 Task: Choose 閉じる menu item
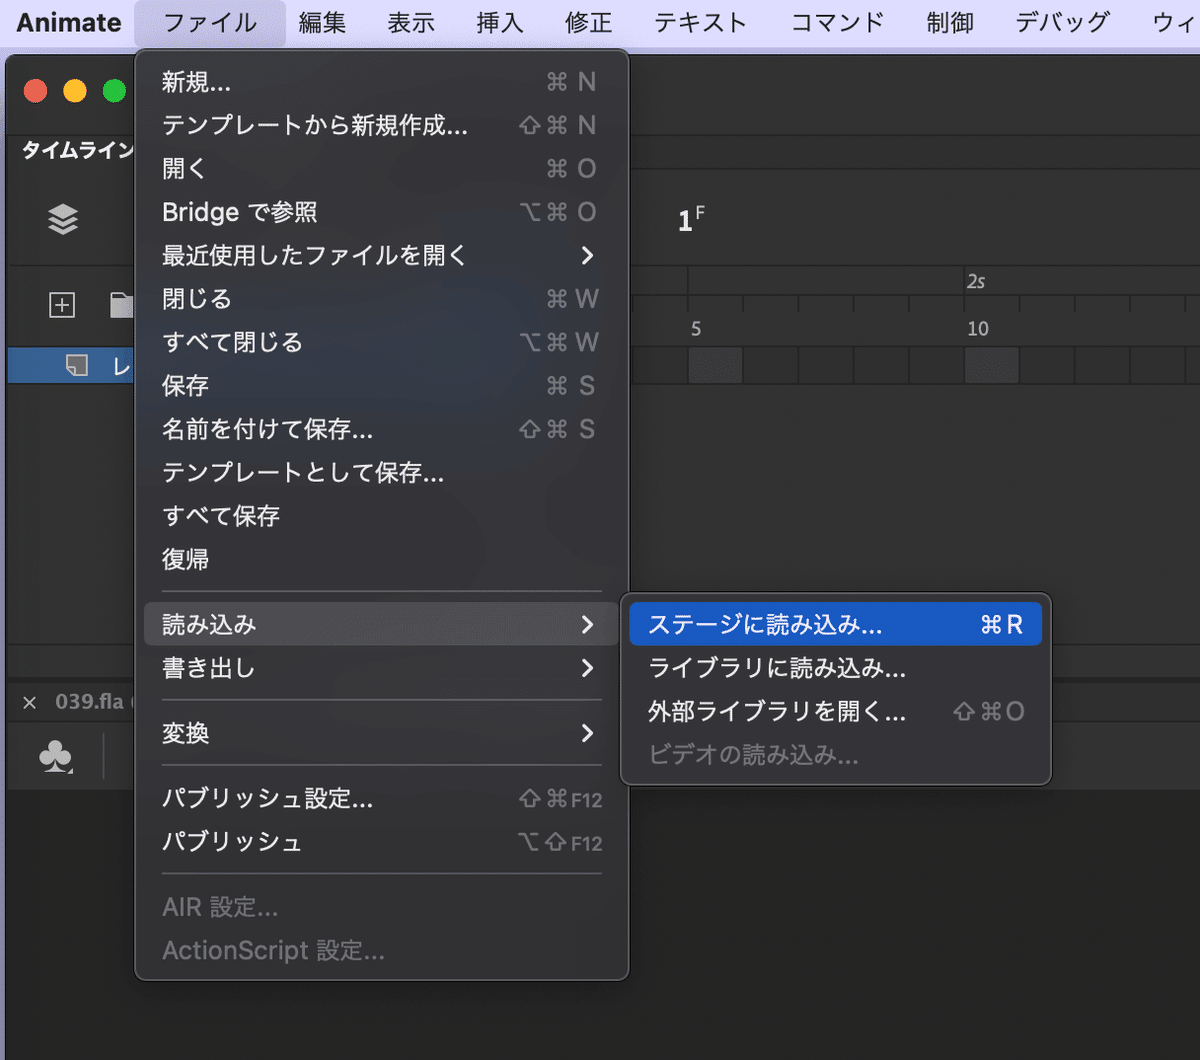pyautogui.click(x=381, y=298)
